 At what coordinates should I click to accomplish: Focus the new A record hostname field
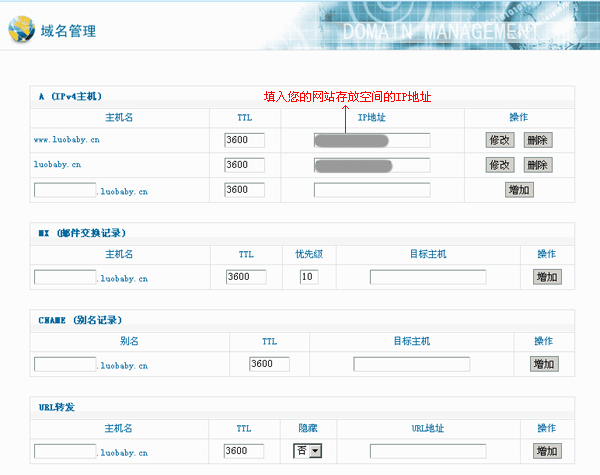[x=65, y=189]
